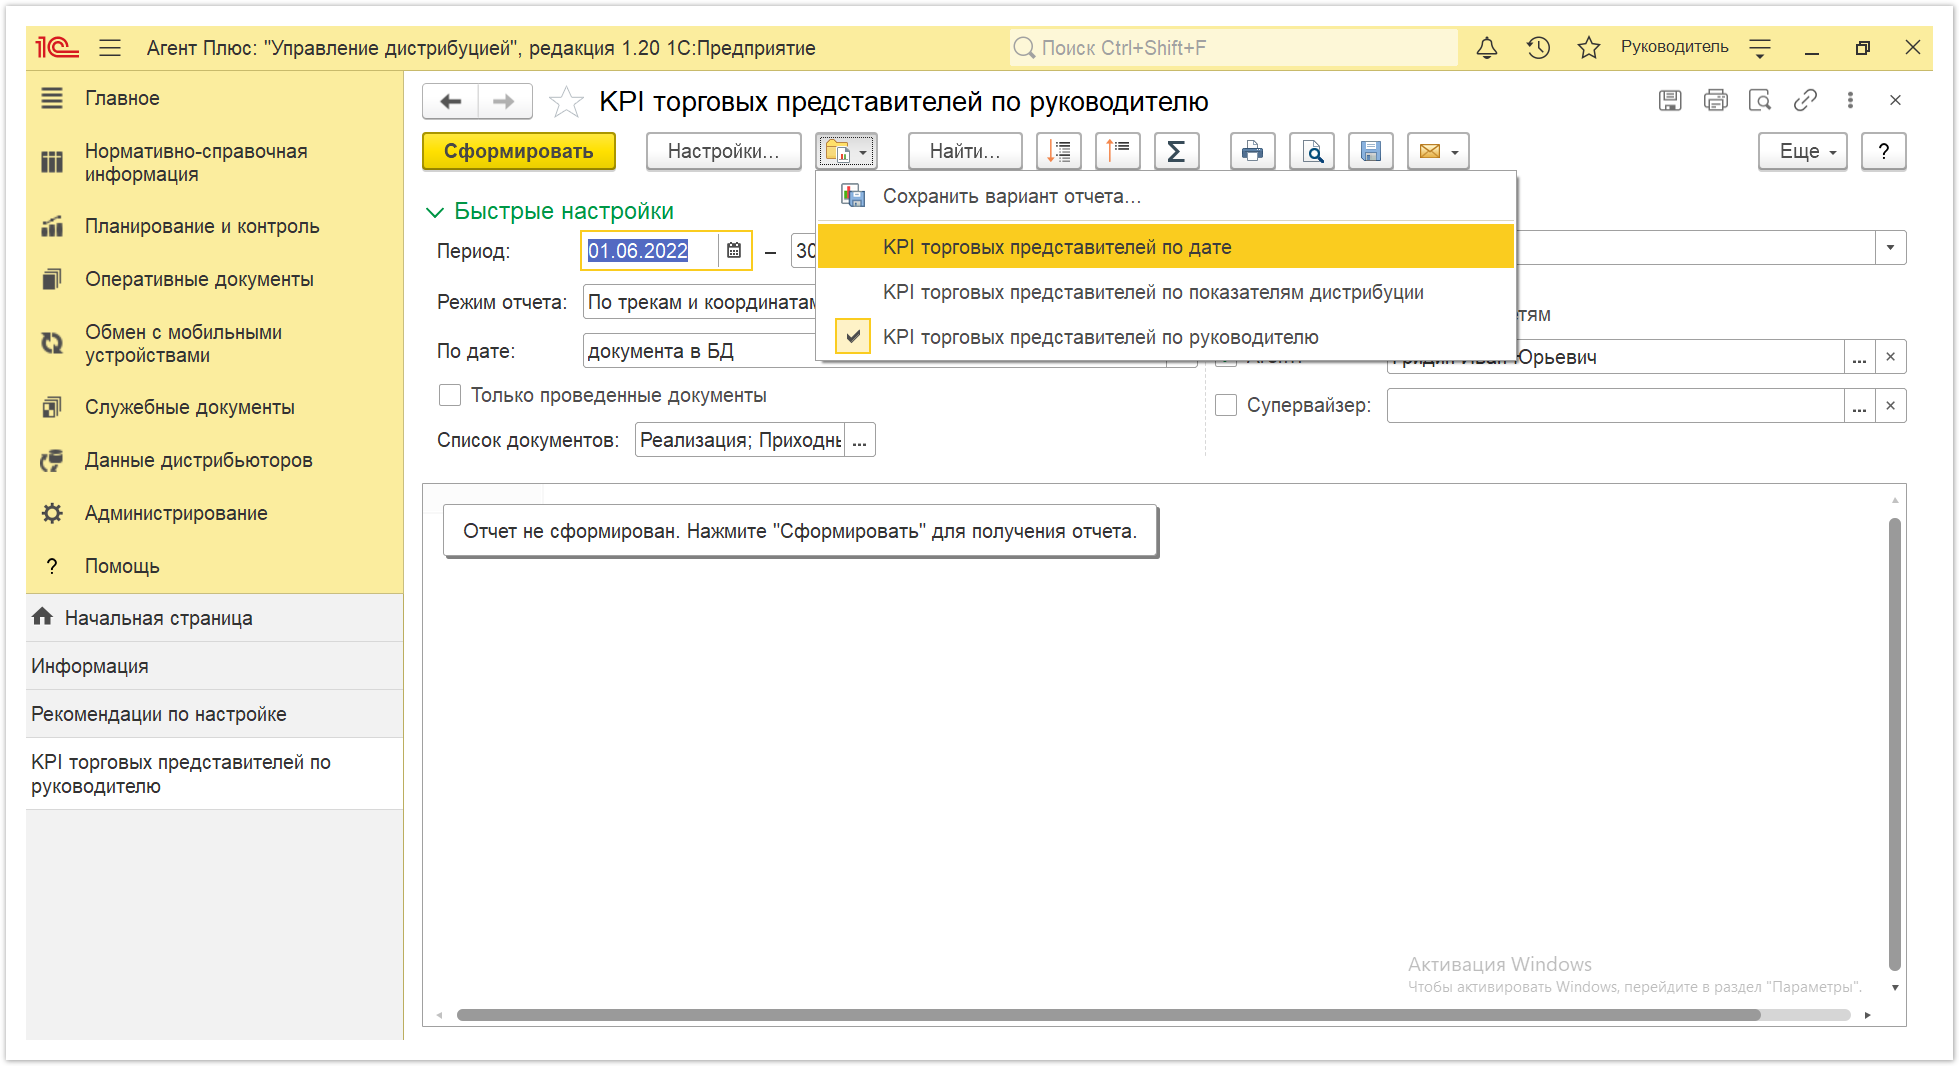Save report with the diskette toolbar icon
Screen dimensions: 1959x1066
click(1371, 151)
